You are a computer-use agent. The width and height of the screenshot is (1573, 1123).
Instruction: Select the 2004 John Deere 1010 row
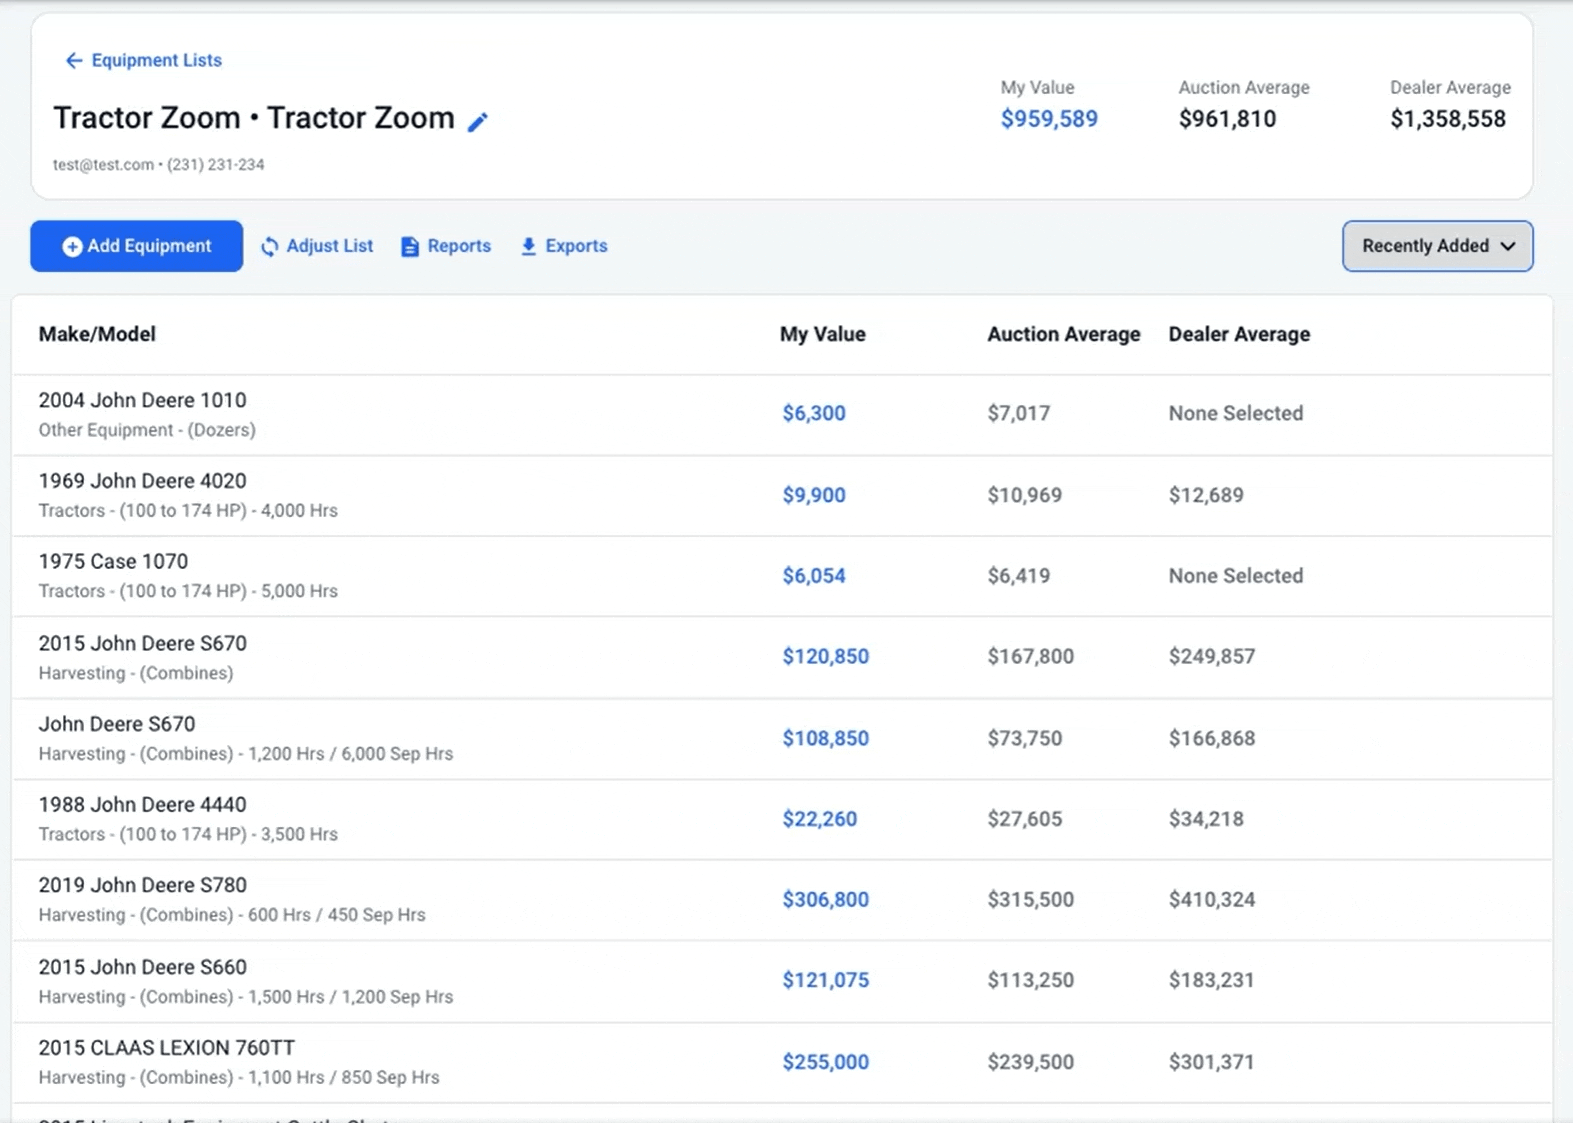[x=782, y=415]
